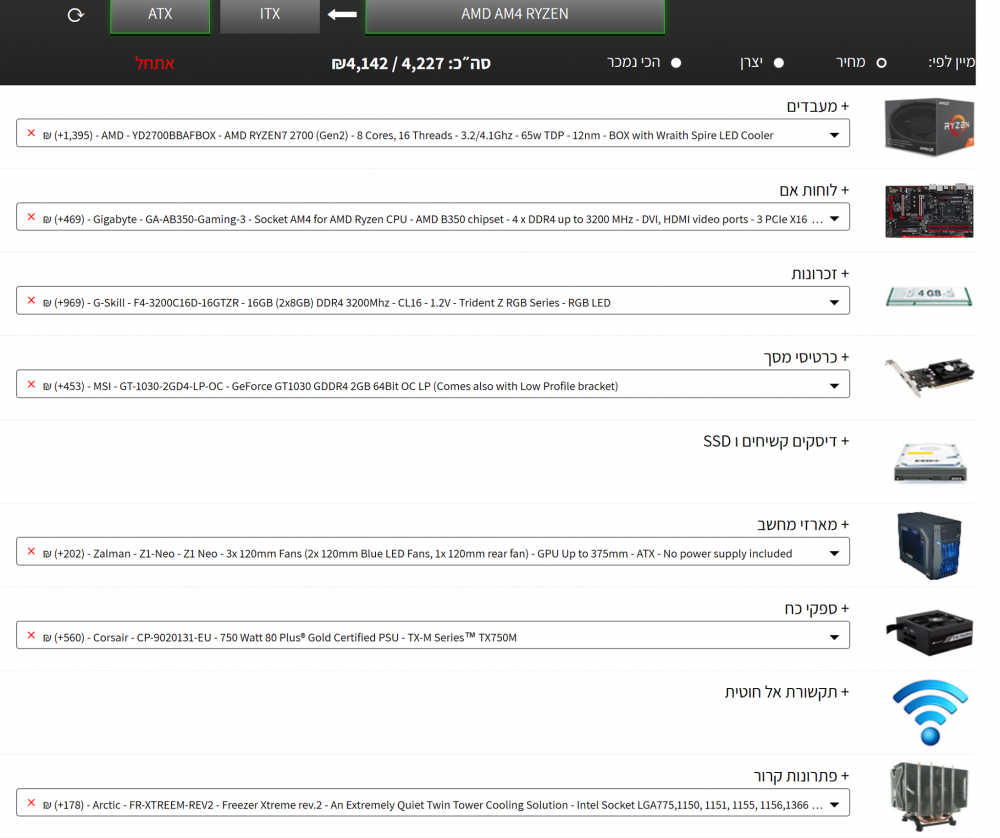Expand the כרטיסי מסך section
Screen dimensions: 1000x838
pyautogui.click(x=807, y=358)
